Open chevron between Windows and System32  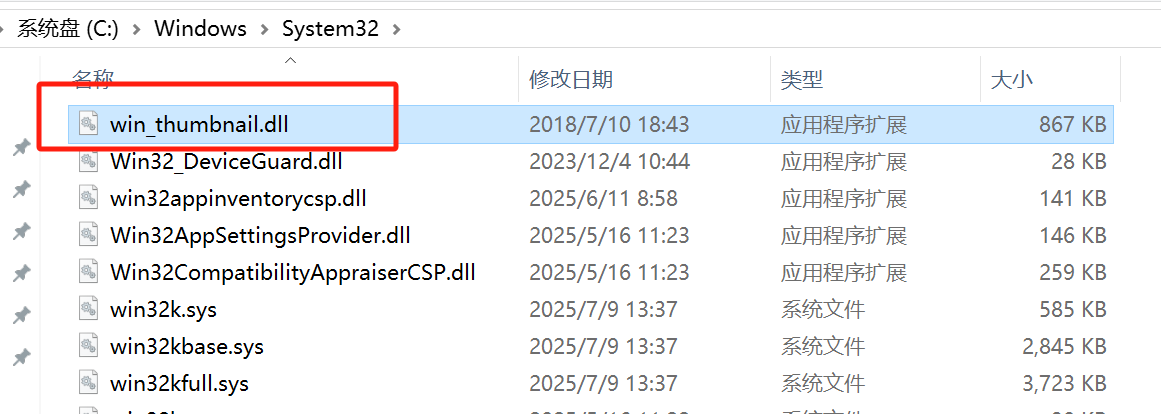click(264, 29)
